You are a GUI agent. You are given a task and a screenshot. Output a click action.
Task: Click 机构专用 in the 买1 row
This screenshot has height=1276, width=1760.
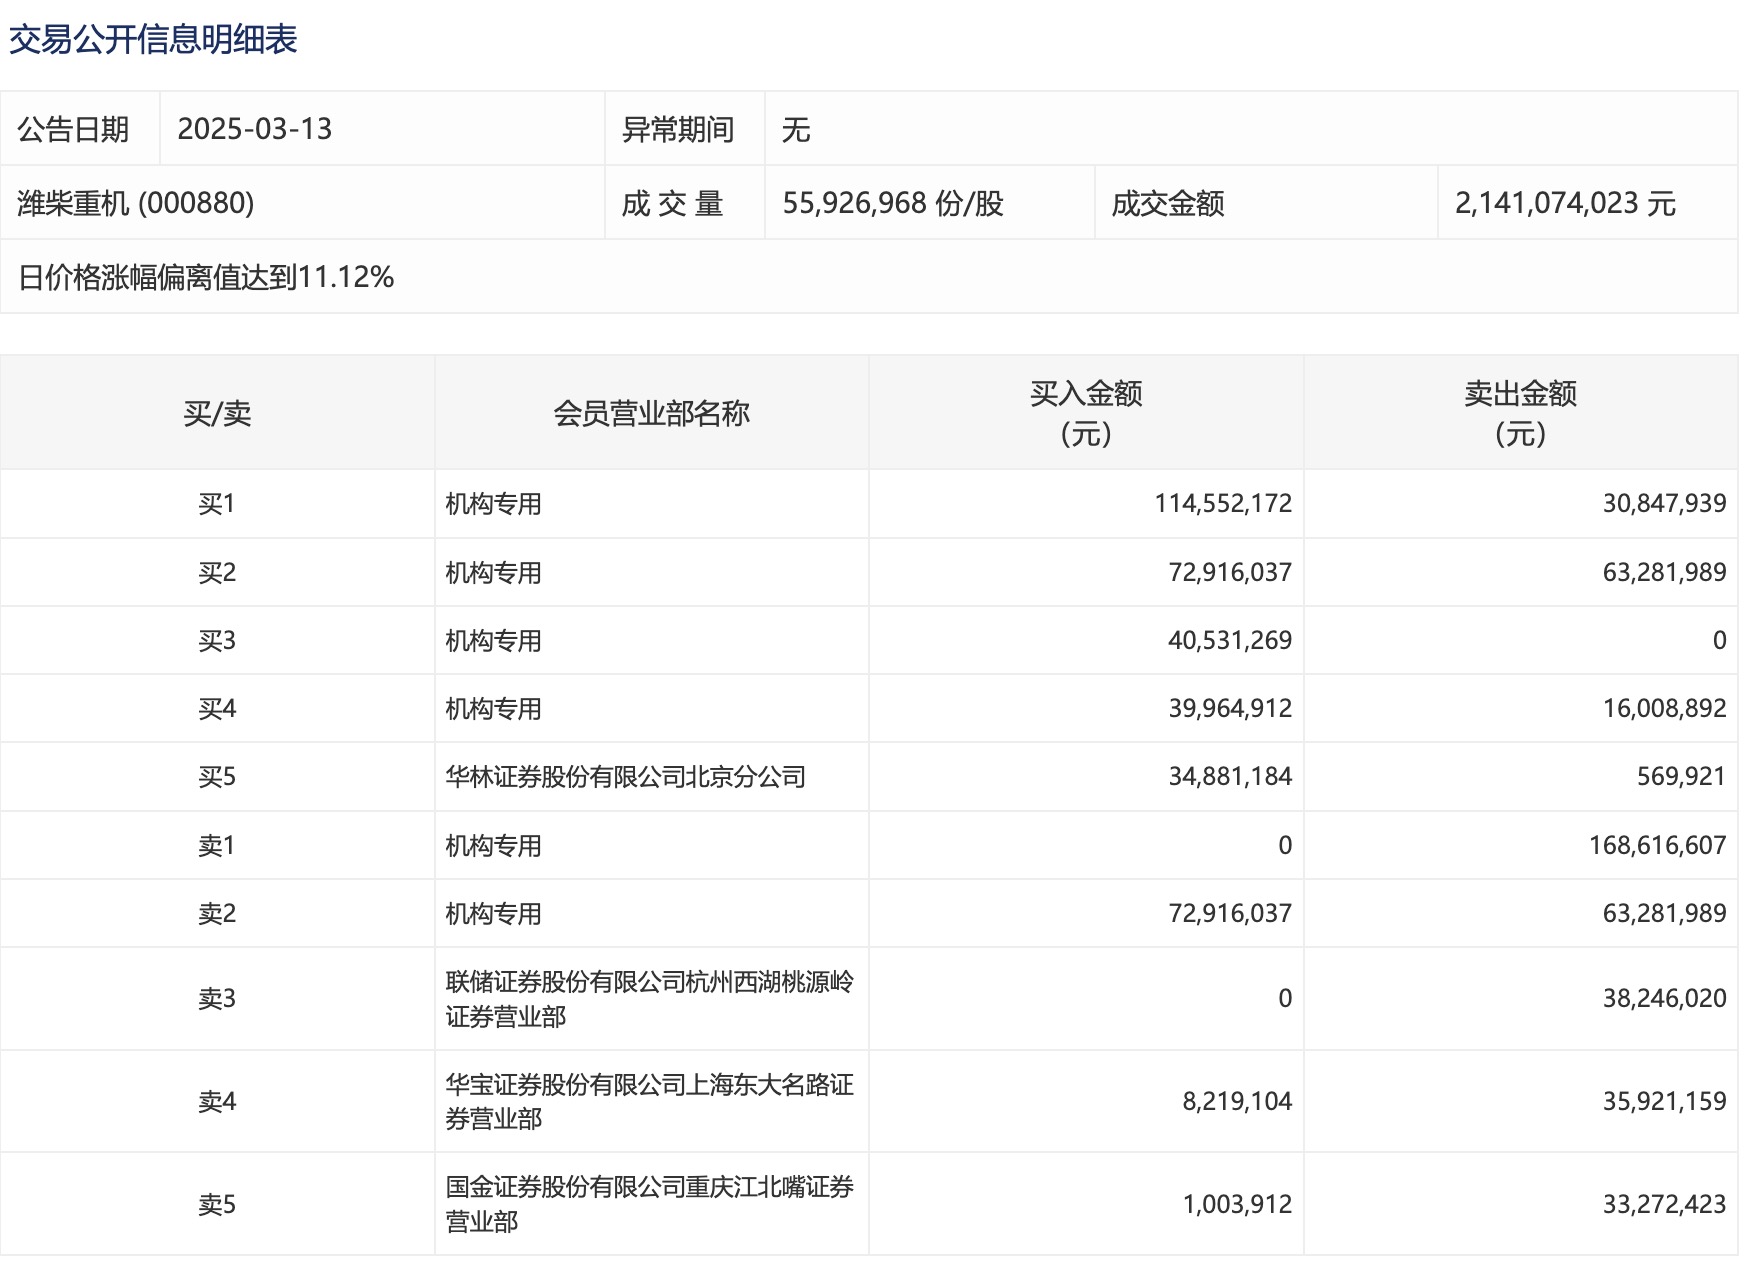pos(493,503)
